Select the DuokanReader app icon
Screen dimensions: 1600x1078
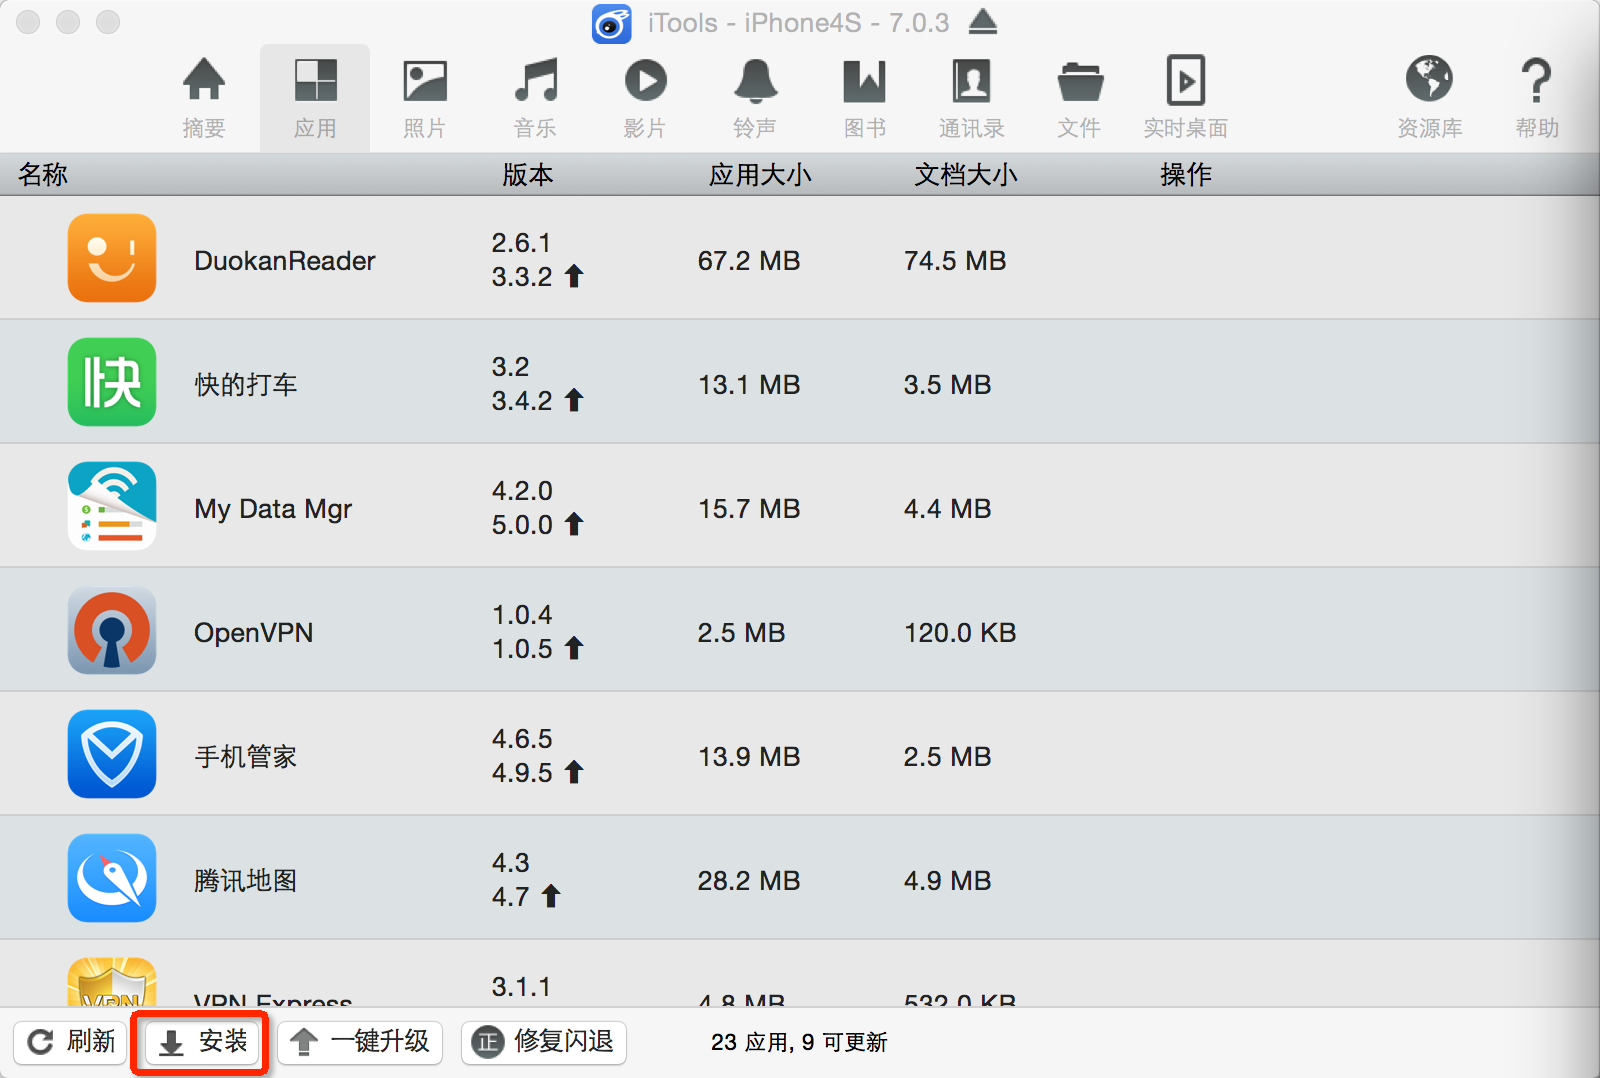pyautogui.click(x=112, y=258)
